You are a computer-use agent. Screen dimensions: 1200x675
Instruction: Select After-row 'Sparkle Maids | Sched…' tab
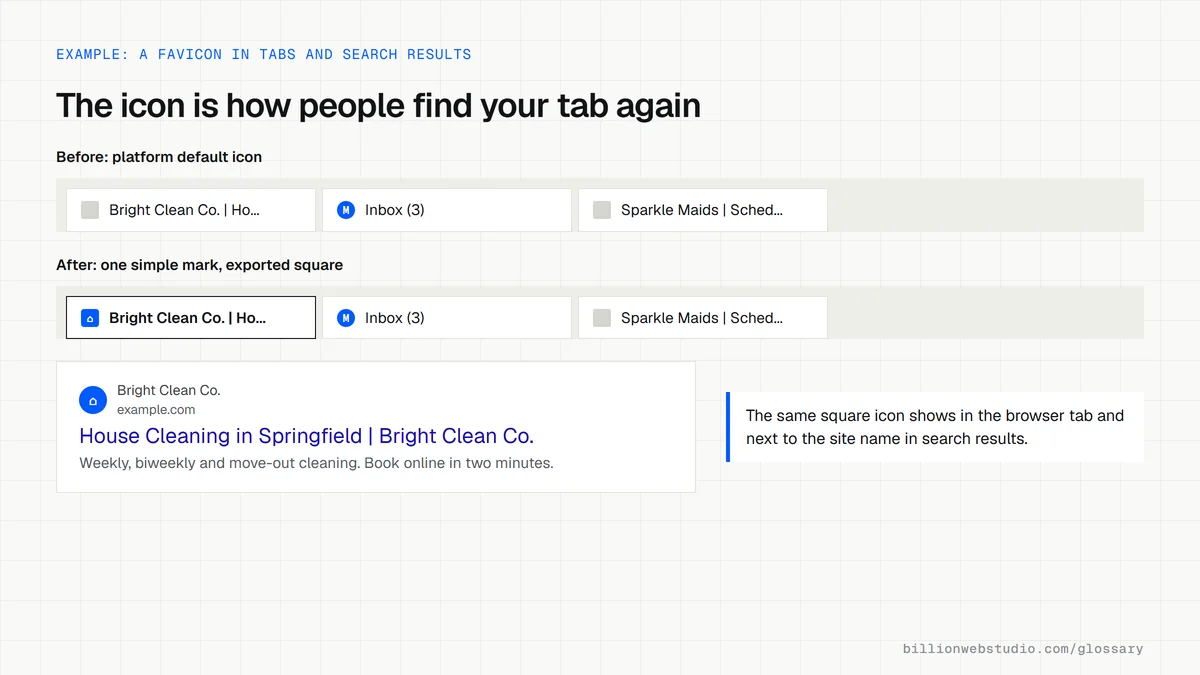[x=703, y=318]
